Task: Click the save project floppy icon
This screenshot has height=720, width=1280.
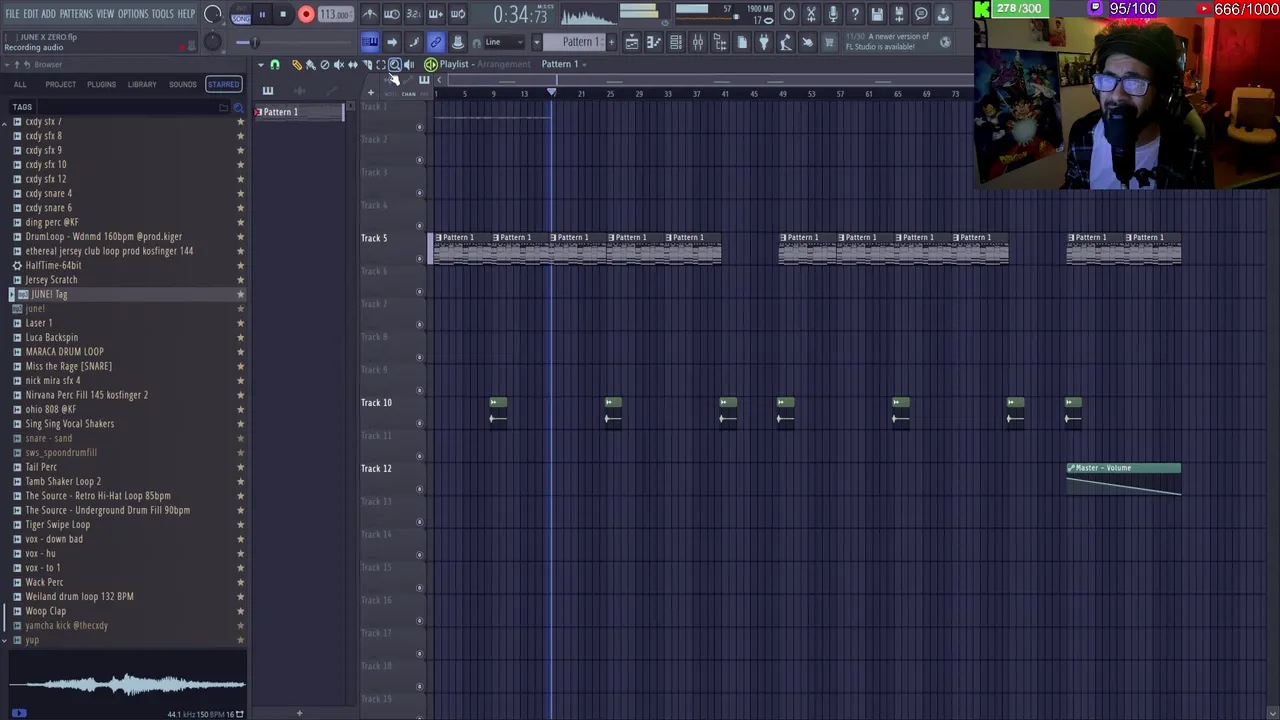Action: [877, 14]
